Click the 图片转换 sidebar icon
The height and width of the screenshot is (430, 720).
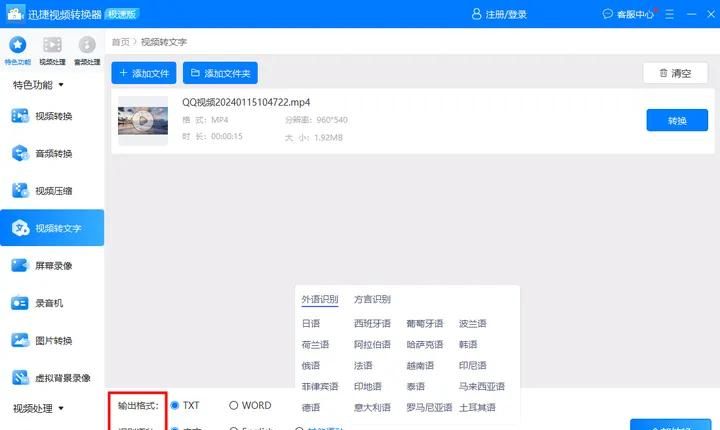click(x=20, y=340)
